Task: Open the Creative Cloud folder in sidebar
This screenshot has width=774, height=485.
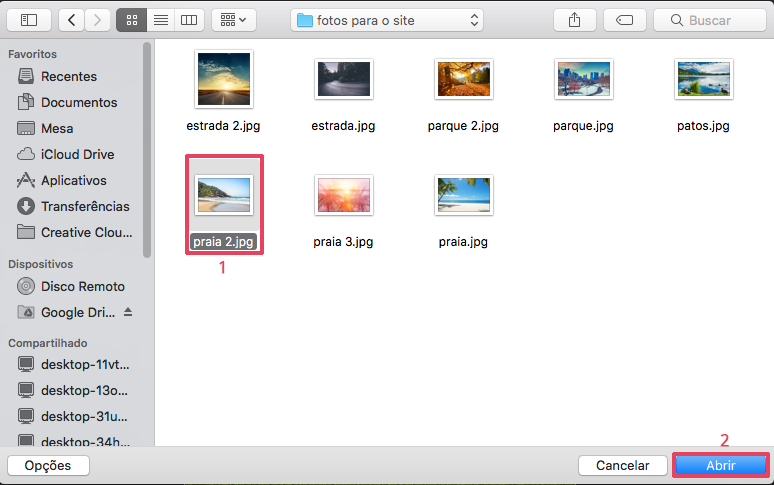Action: point(75,232)
